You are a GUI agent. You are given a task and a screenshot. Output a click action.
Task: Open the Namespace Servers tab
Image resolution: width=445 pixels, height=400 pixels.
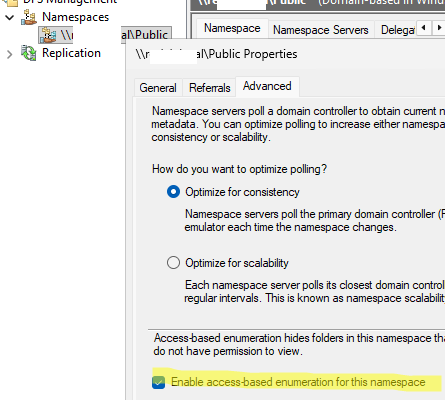(321, 30)
